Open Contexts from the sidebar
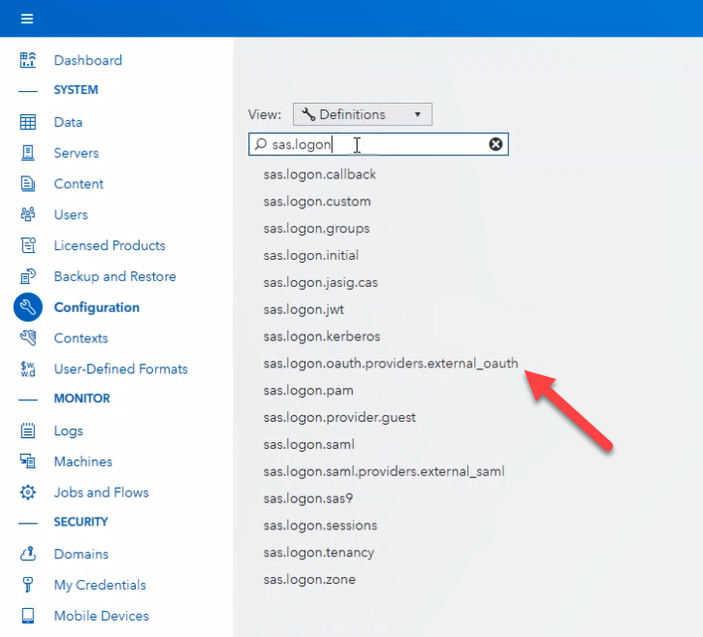The height and width of the screenshot is (637, 703). 81,338
